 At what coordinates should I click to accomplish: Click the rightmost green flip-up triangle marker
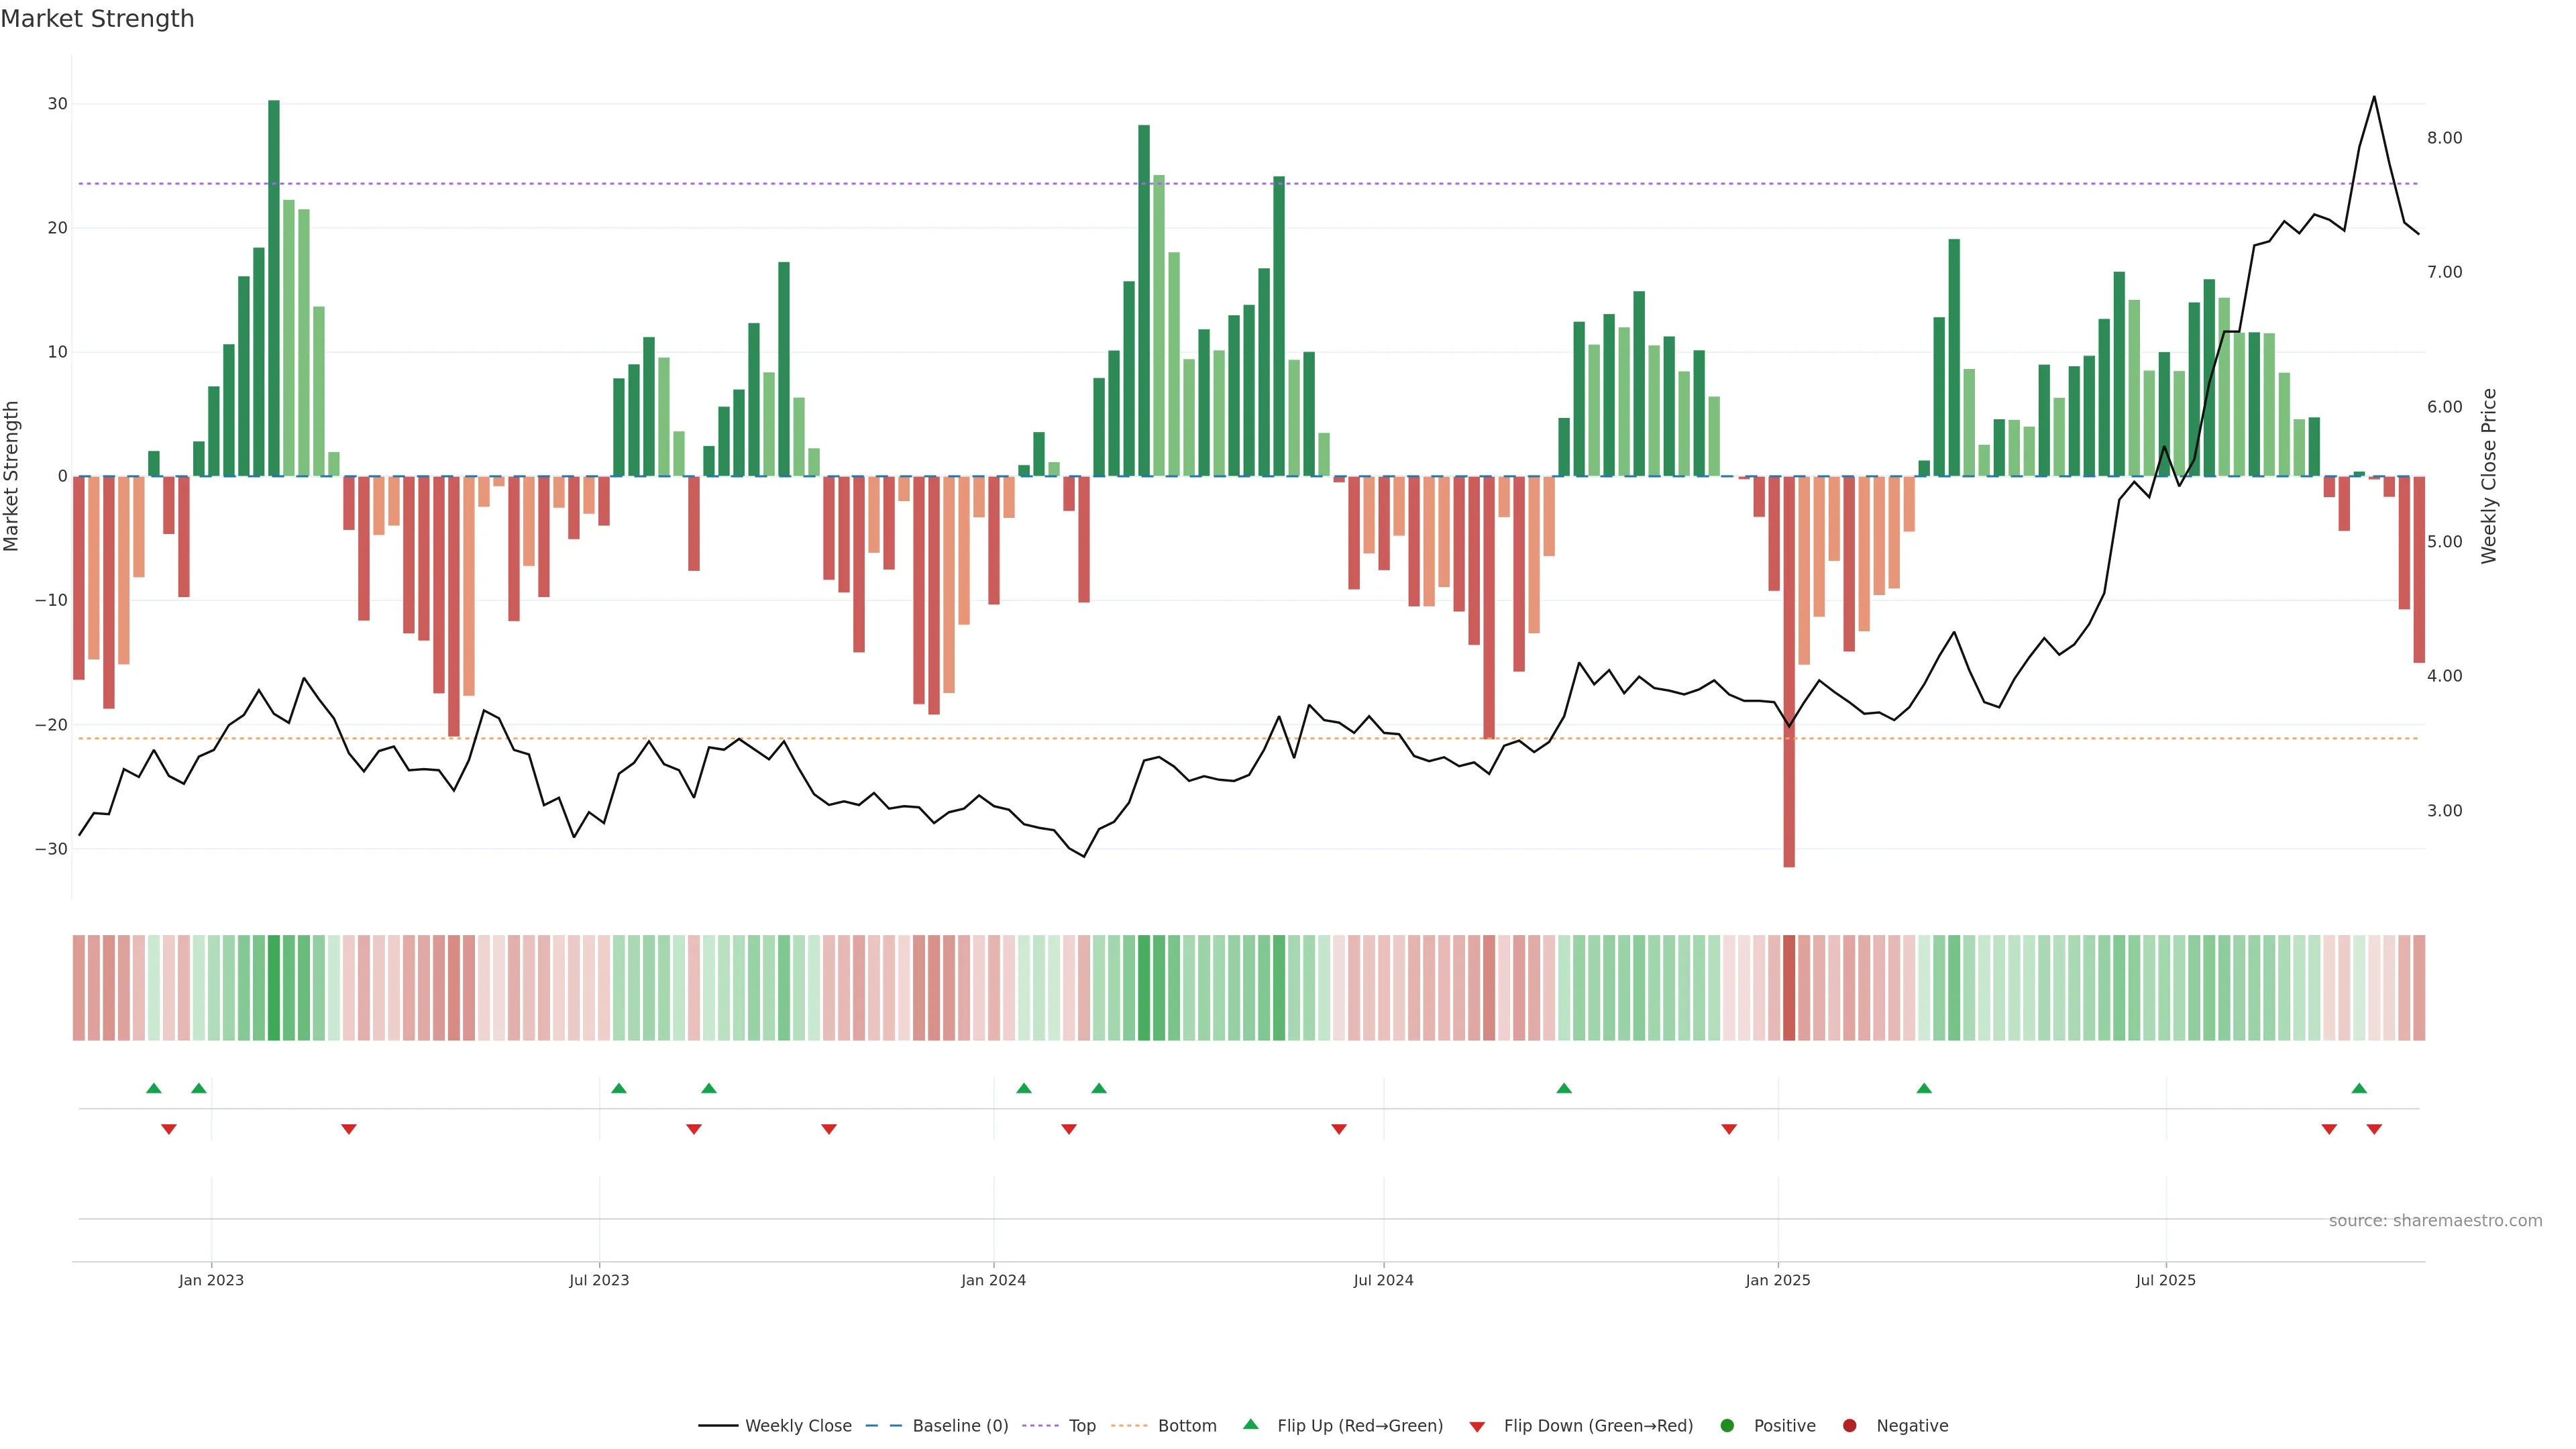(x=2359, y=1088)
